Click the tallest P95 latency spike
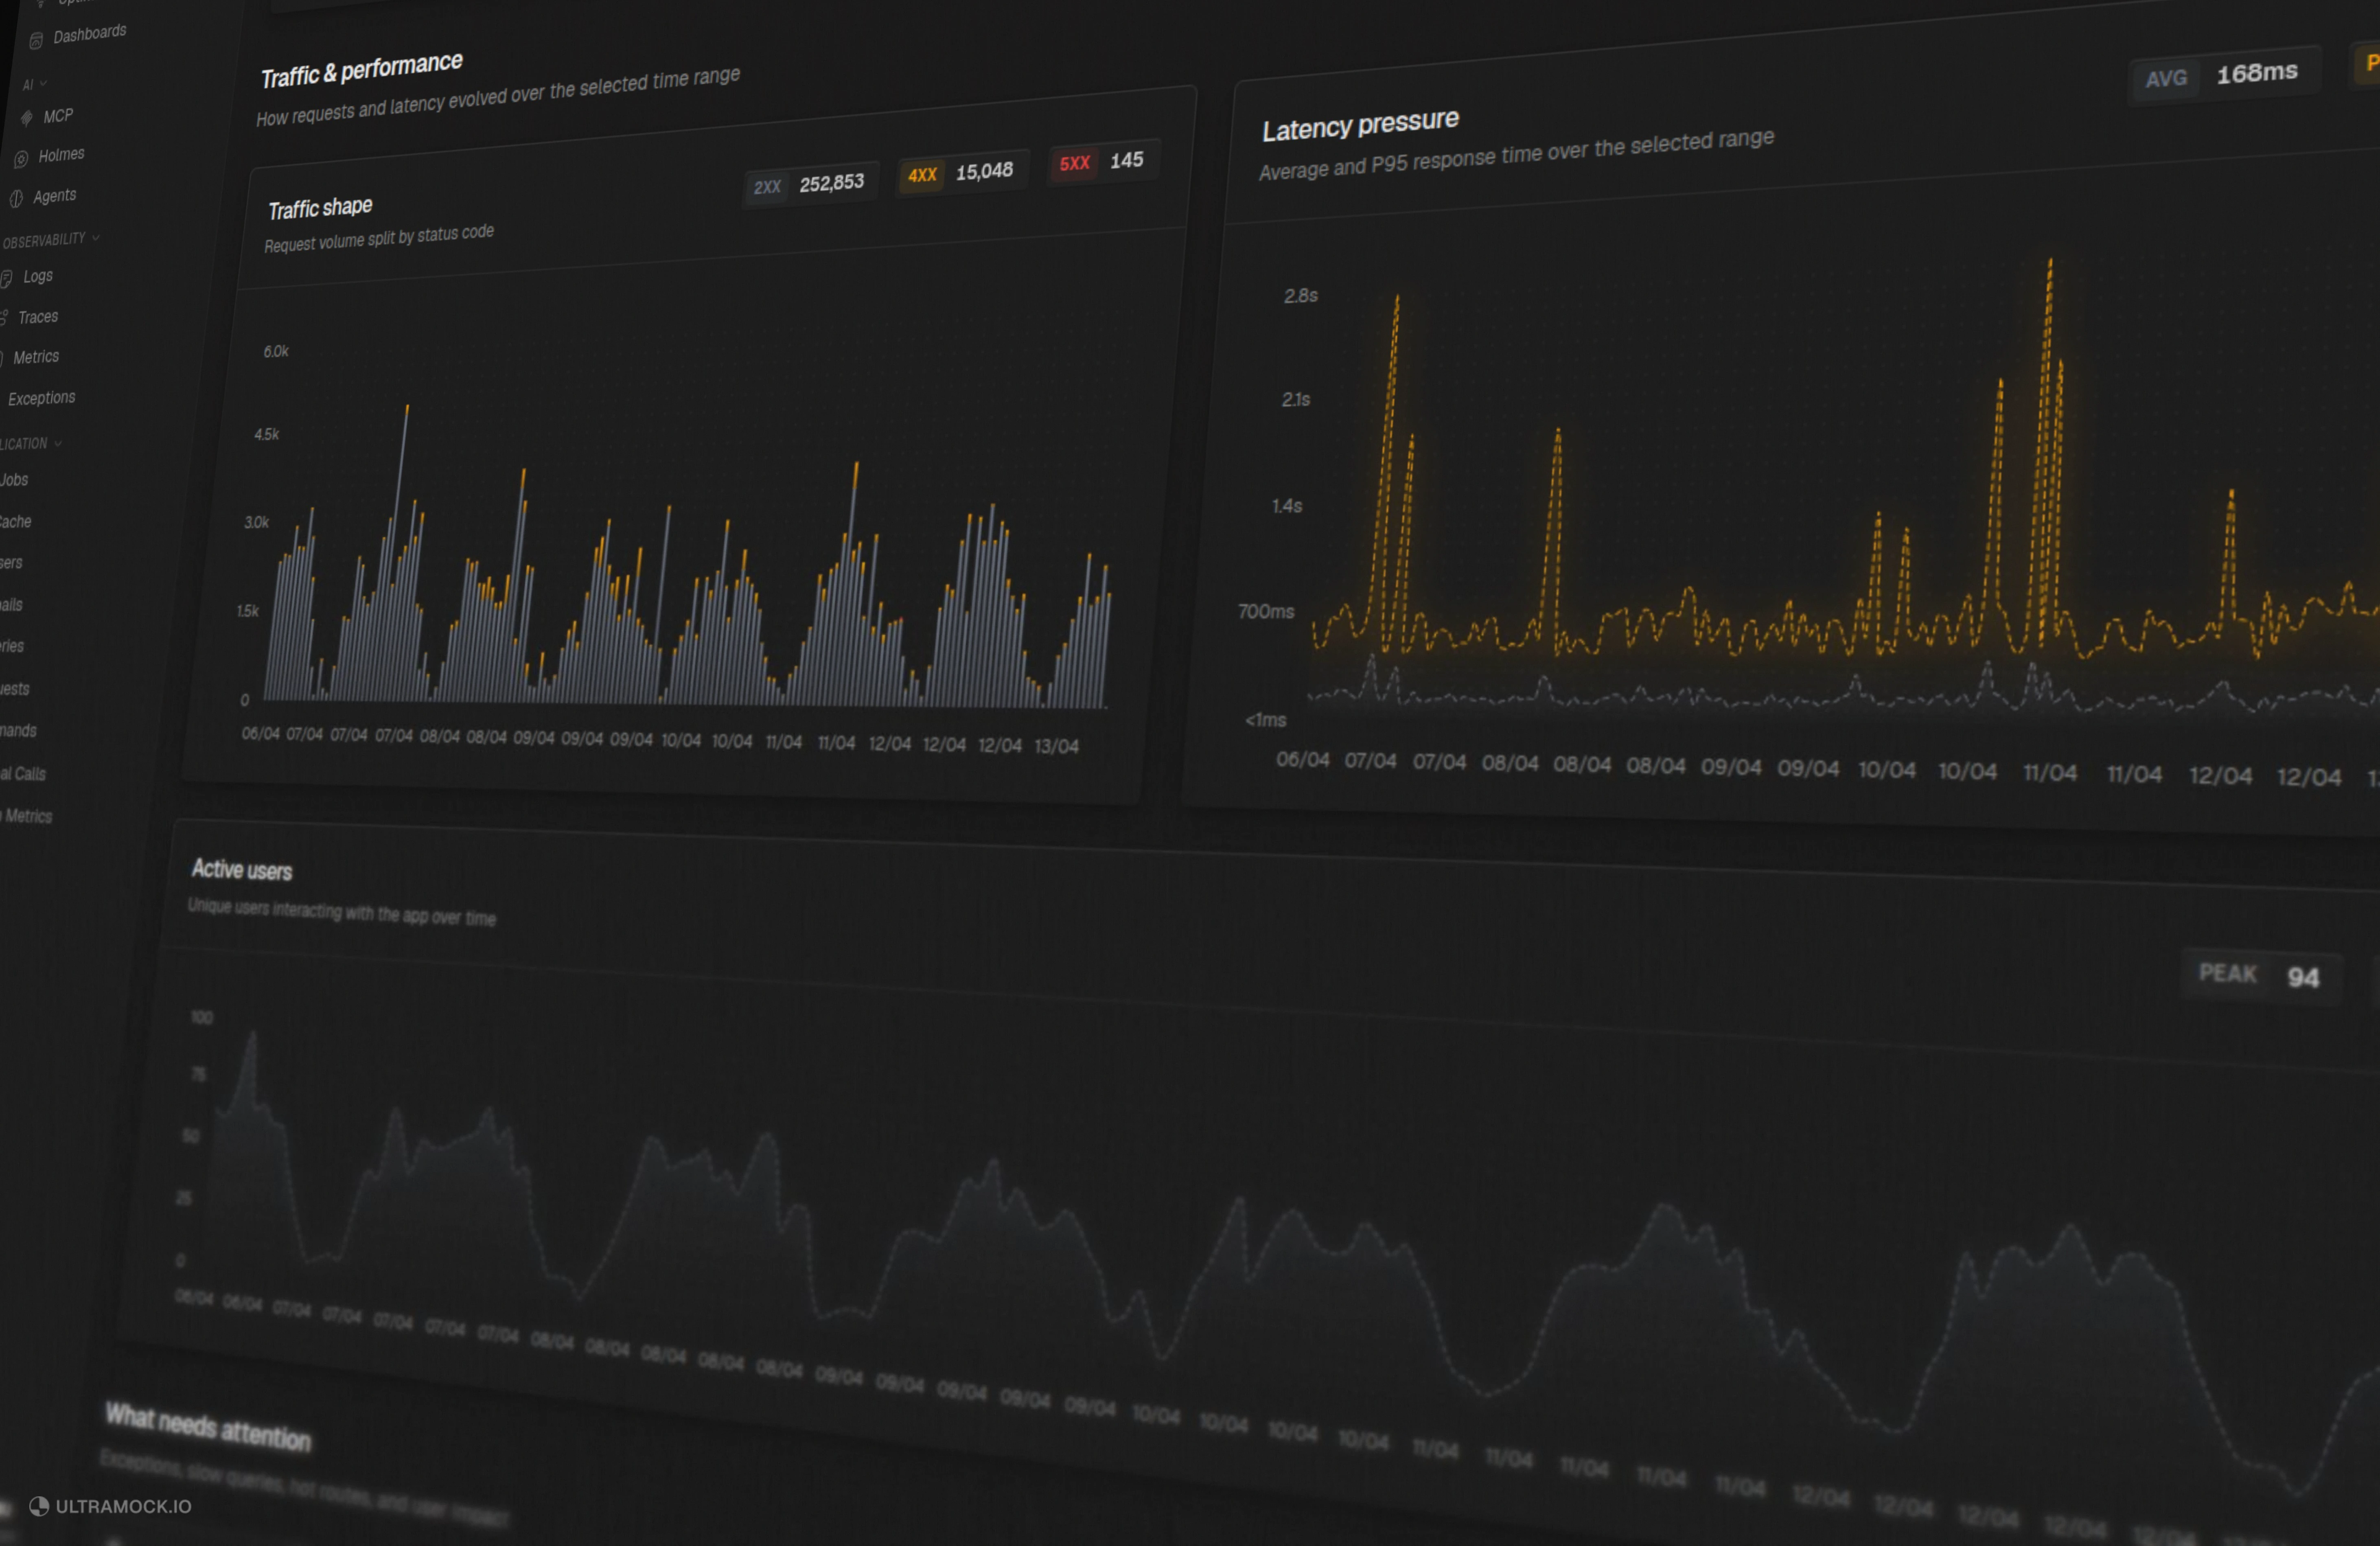The height and width of the screenshot is (1546, 2380). (x=2049, y=265)
